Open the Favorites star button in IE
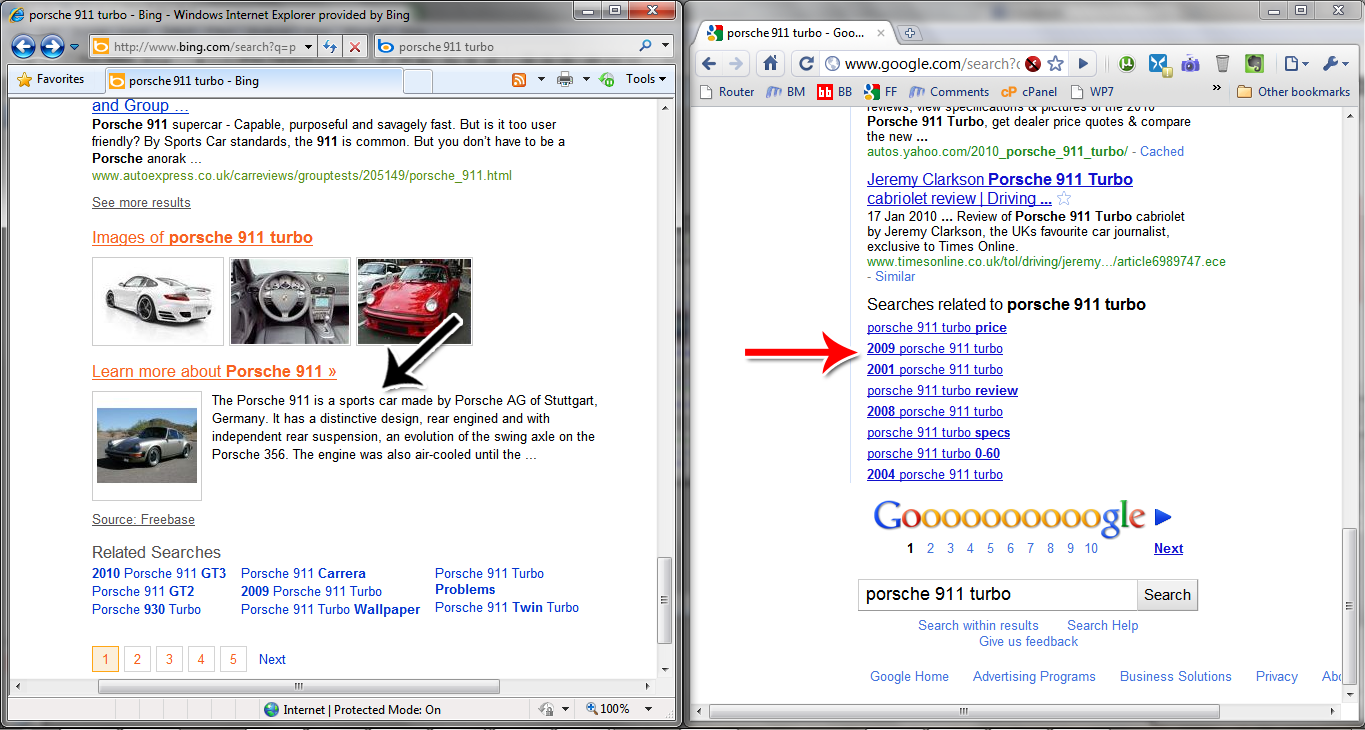The width and height of the screenshot is (1365, 730). pos(51,80)
